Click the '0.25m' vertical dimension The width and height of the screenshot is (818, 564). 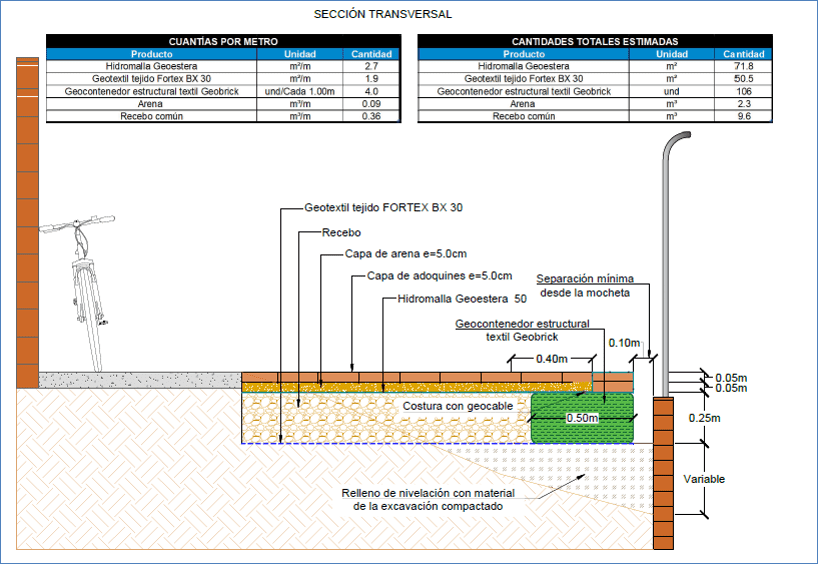[704, 418]
